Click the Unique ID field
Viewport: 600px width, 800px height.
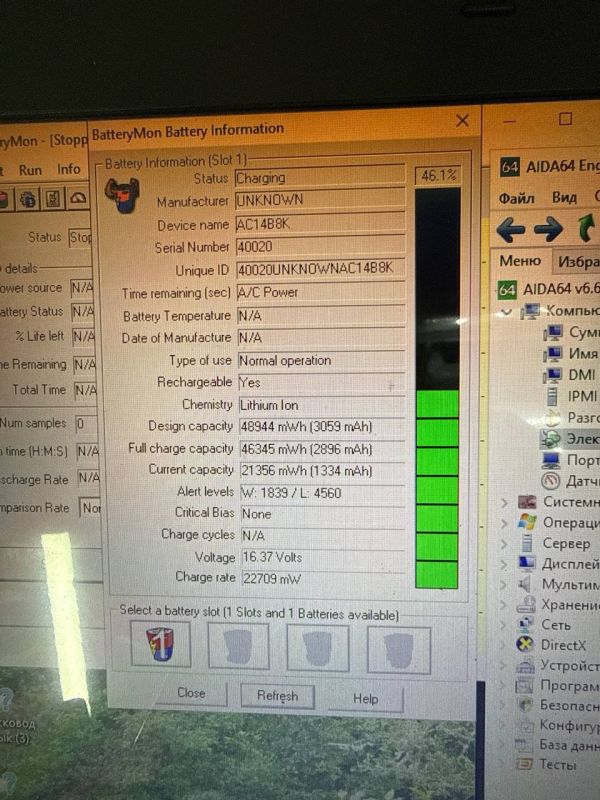[x=320, y=269]
